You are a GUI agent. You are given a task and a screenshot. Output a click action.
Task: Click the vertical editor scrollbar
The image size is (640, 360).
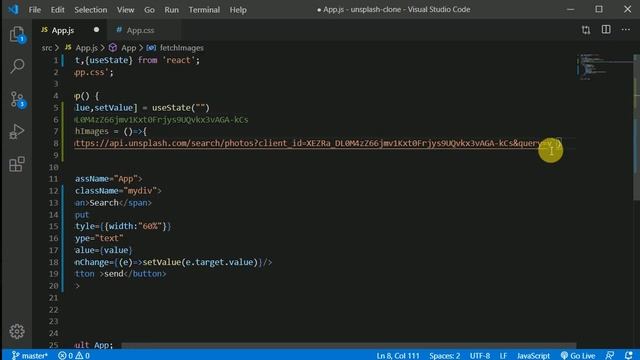(636, 127)
